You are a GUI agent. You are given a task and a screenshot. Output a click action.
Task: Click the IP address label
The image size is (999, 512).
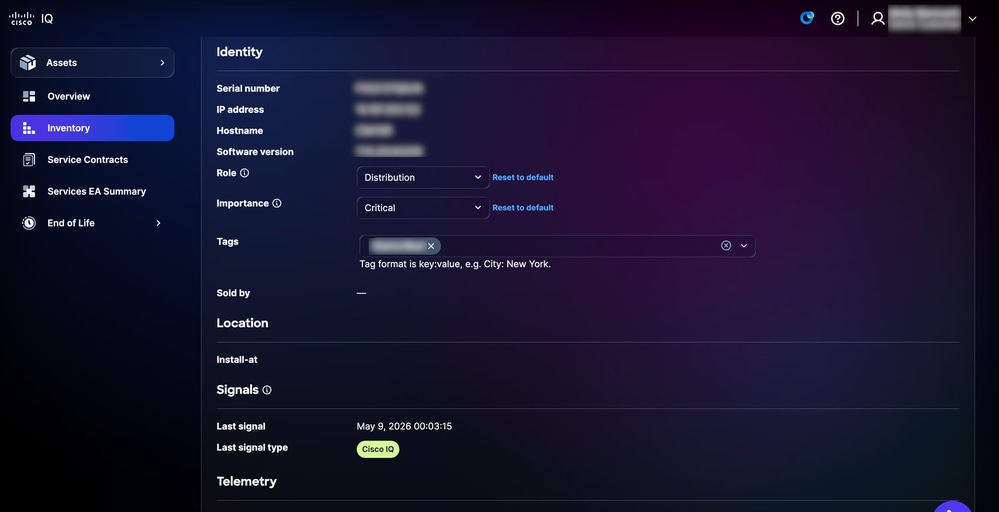point(240,110)
